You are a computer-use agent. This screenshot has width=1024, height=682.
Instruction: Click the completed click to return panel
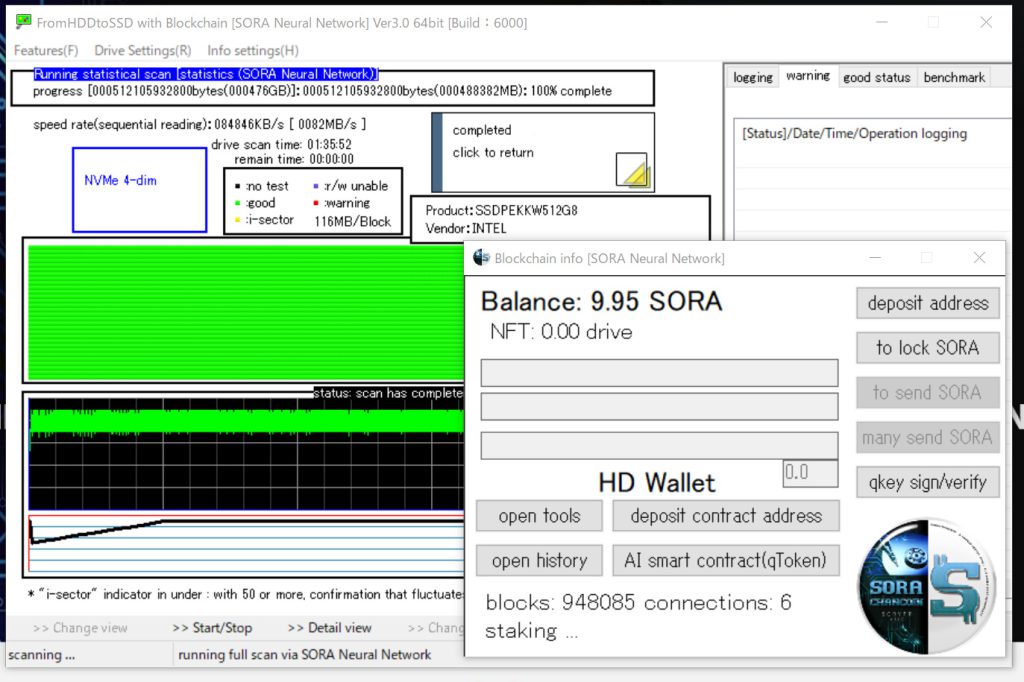543,152
